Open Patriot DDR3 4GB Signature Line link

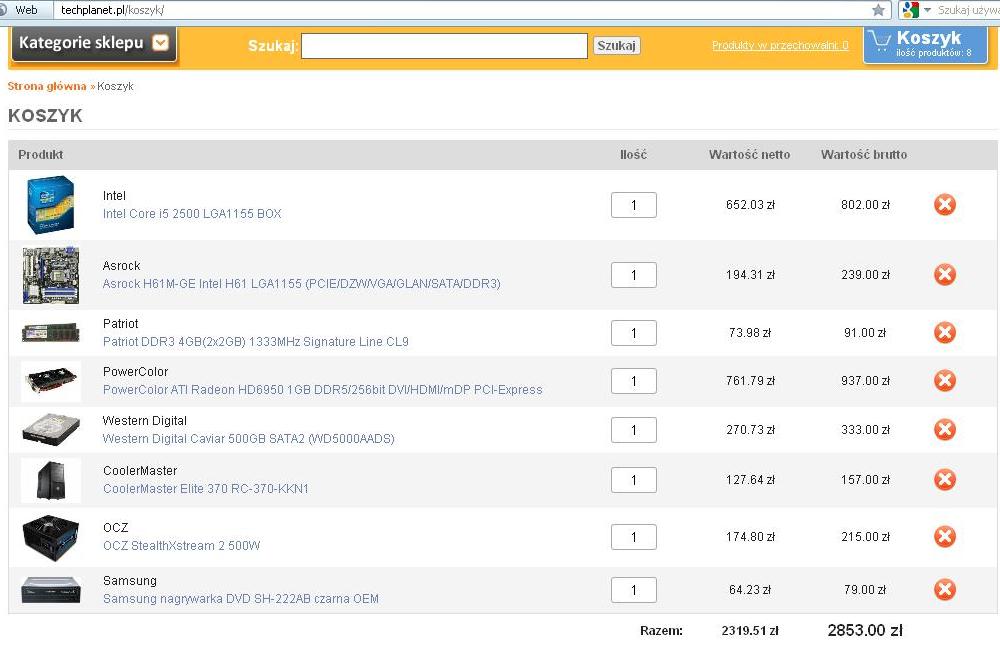click(x=256, y=342)
